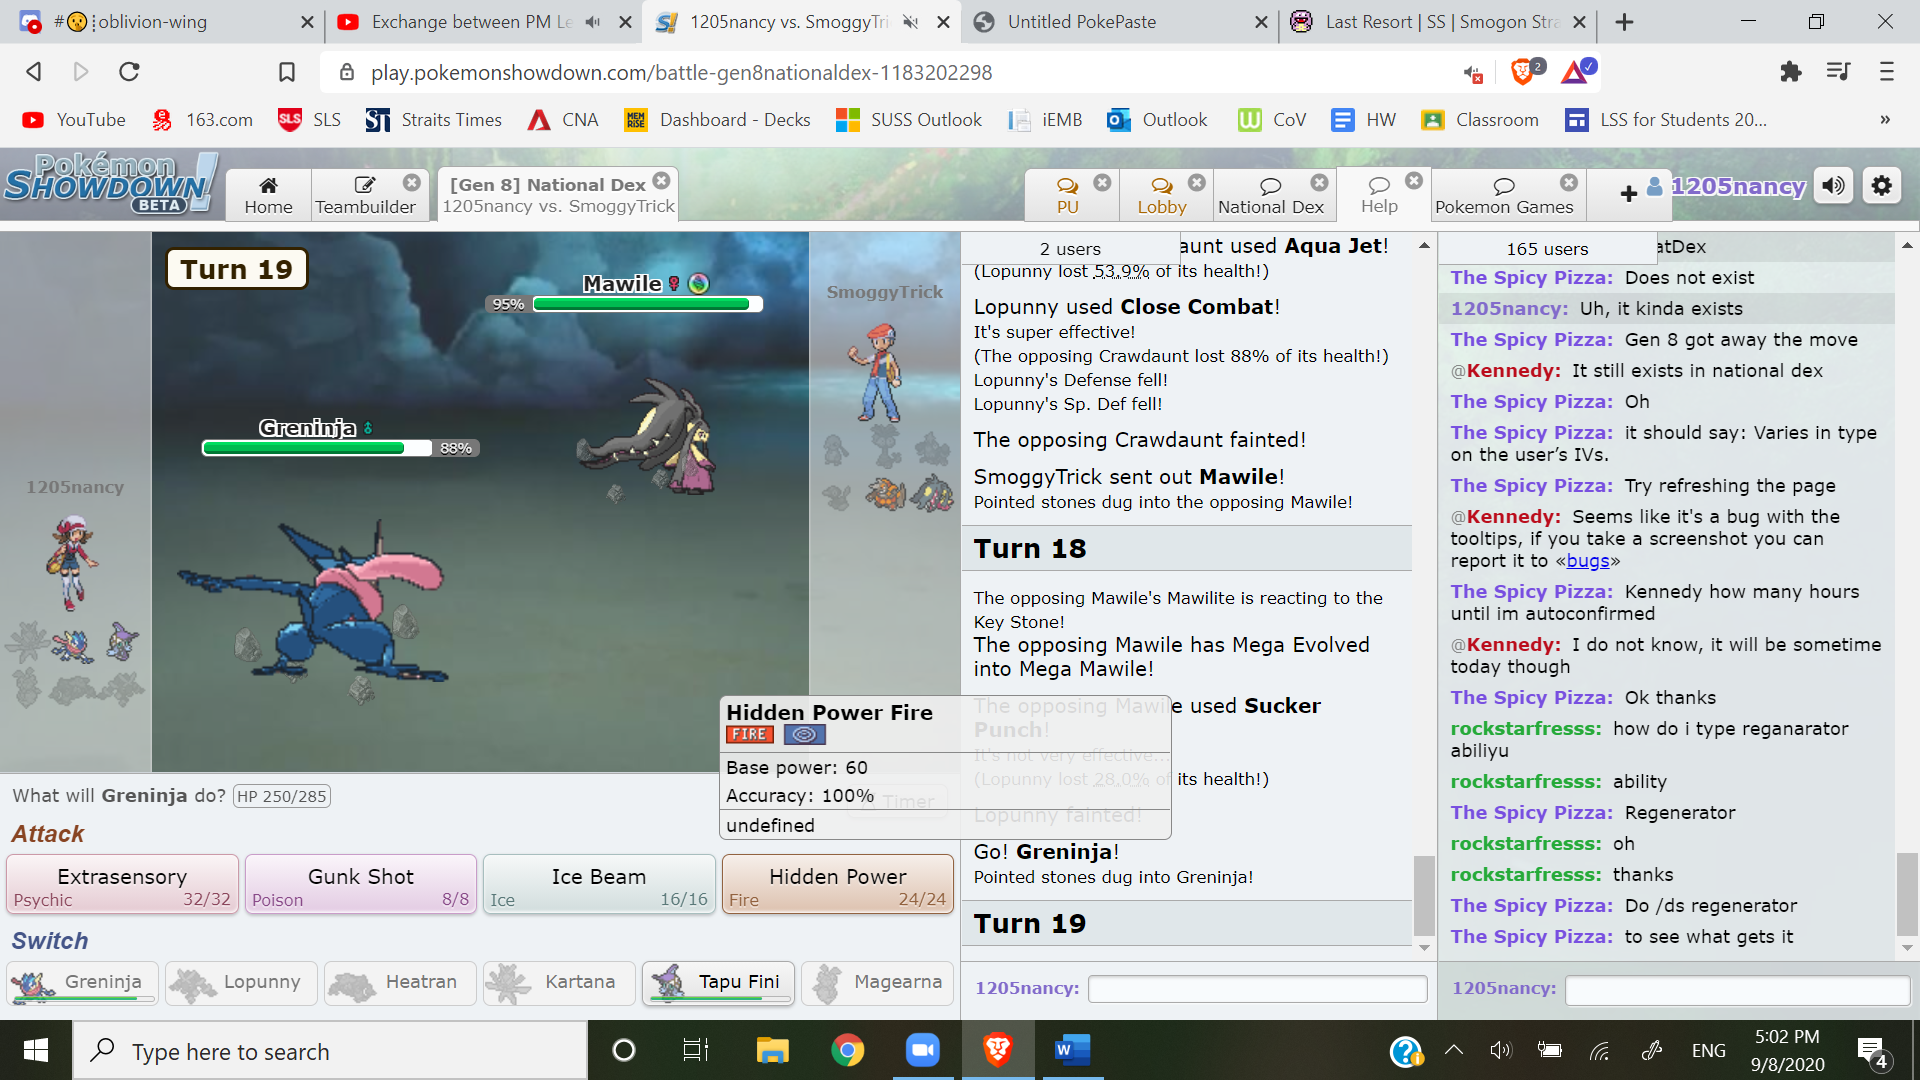Switch to the Last Resort Smogon tab
The image size is (1920, 1080).
pyautogui.click(x=1437, y=22)
